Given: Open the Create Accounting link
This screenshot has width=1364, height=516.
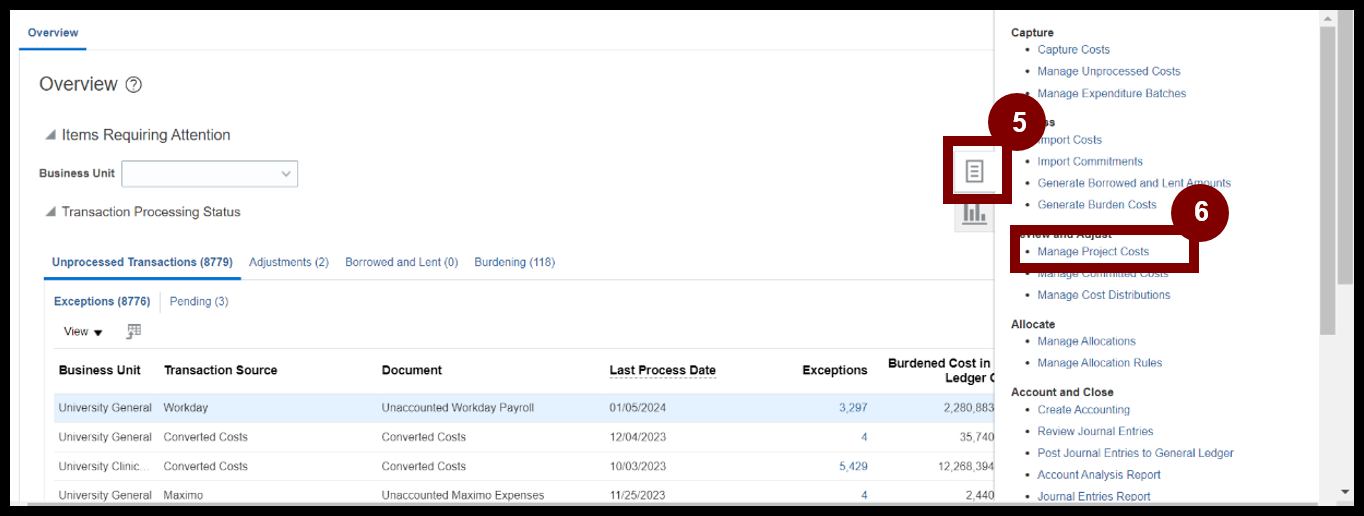Looking at the screenshot, I should (1084, 409).
